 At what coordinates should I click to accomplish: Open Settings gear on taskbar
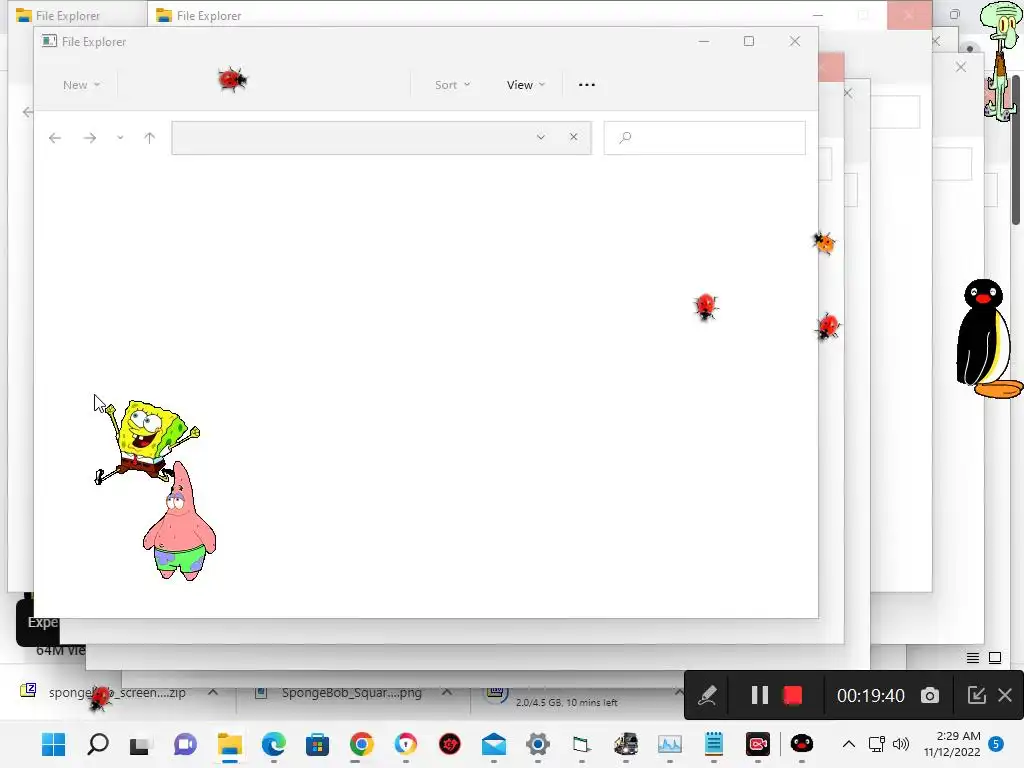pyautogui.click(x=537, y=744)
